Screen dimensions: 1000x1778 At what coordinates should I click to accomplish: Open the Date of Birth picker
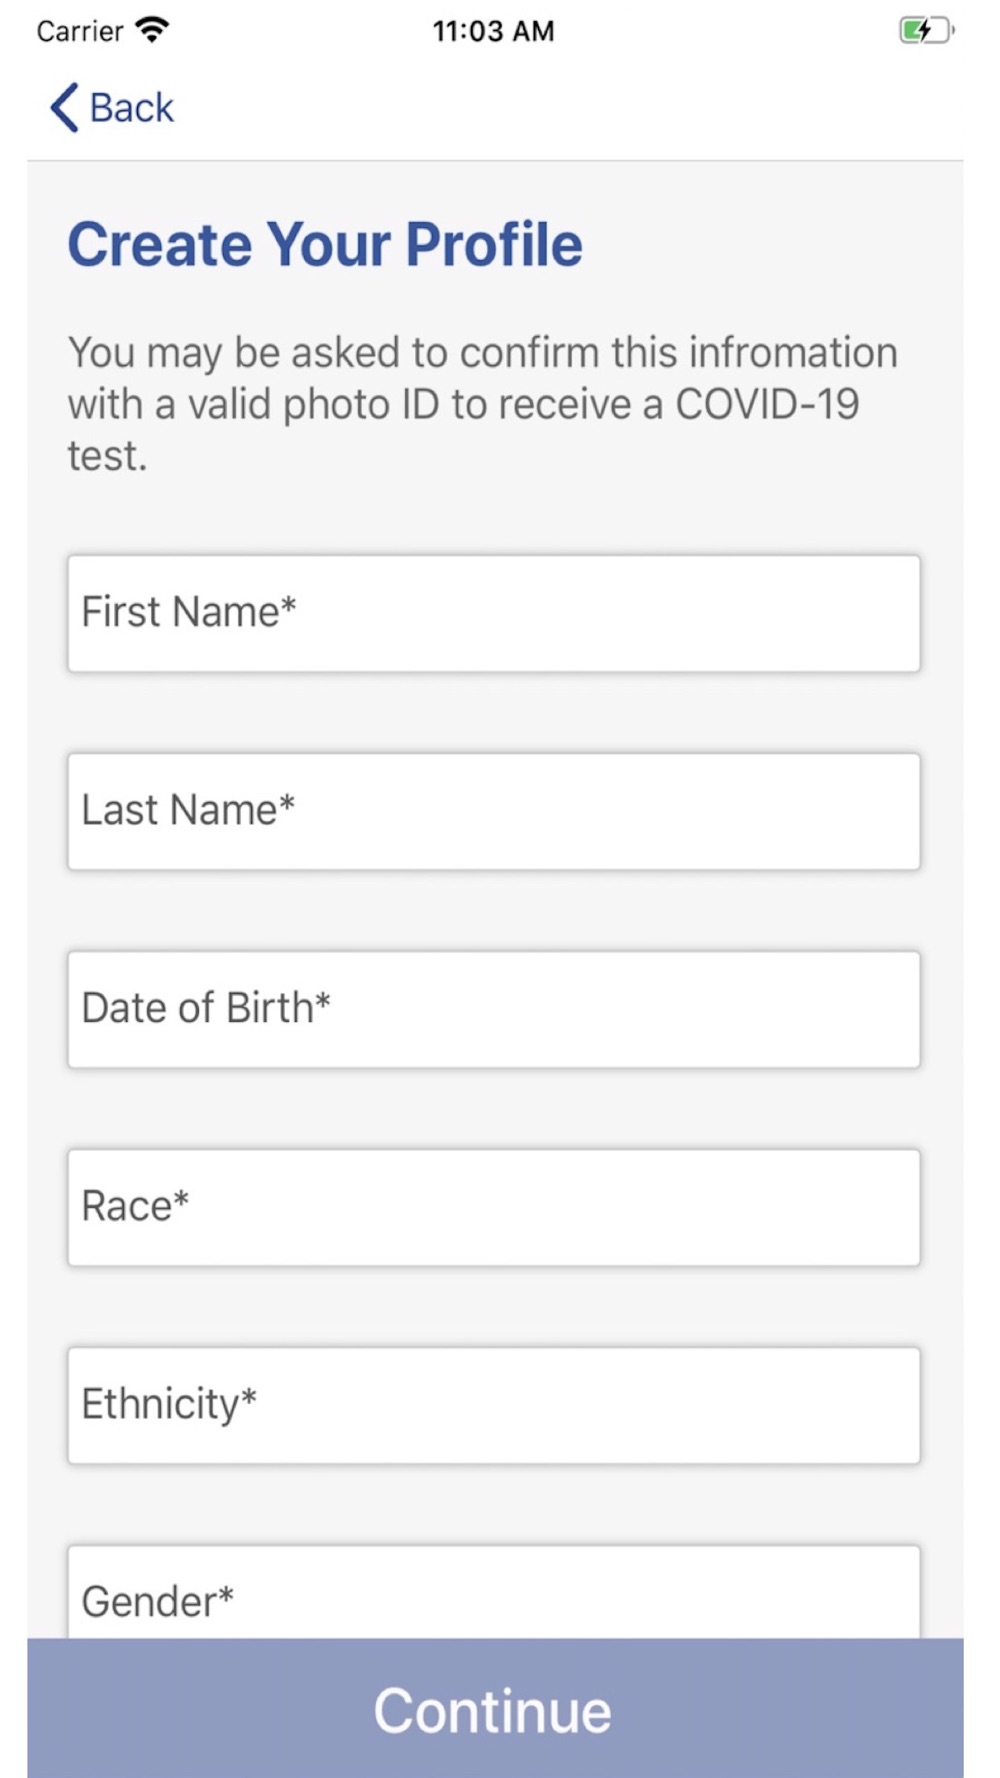[494, 1009]
